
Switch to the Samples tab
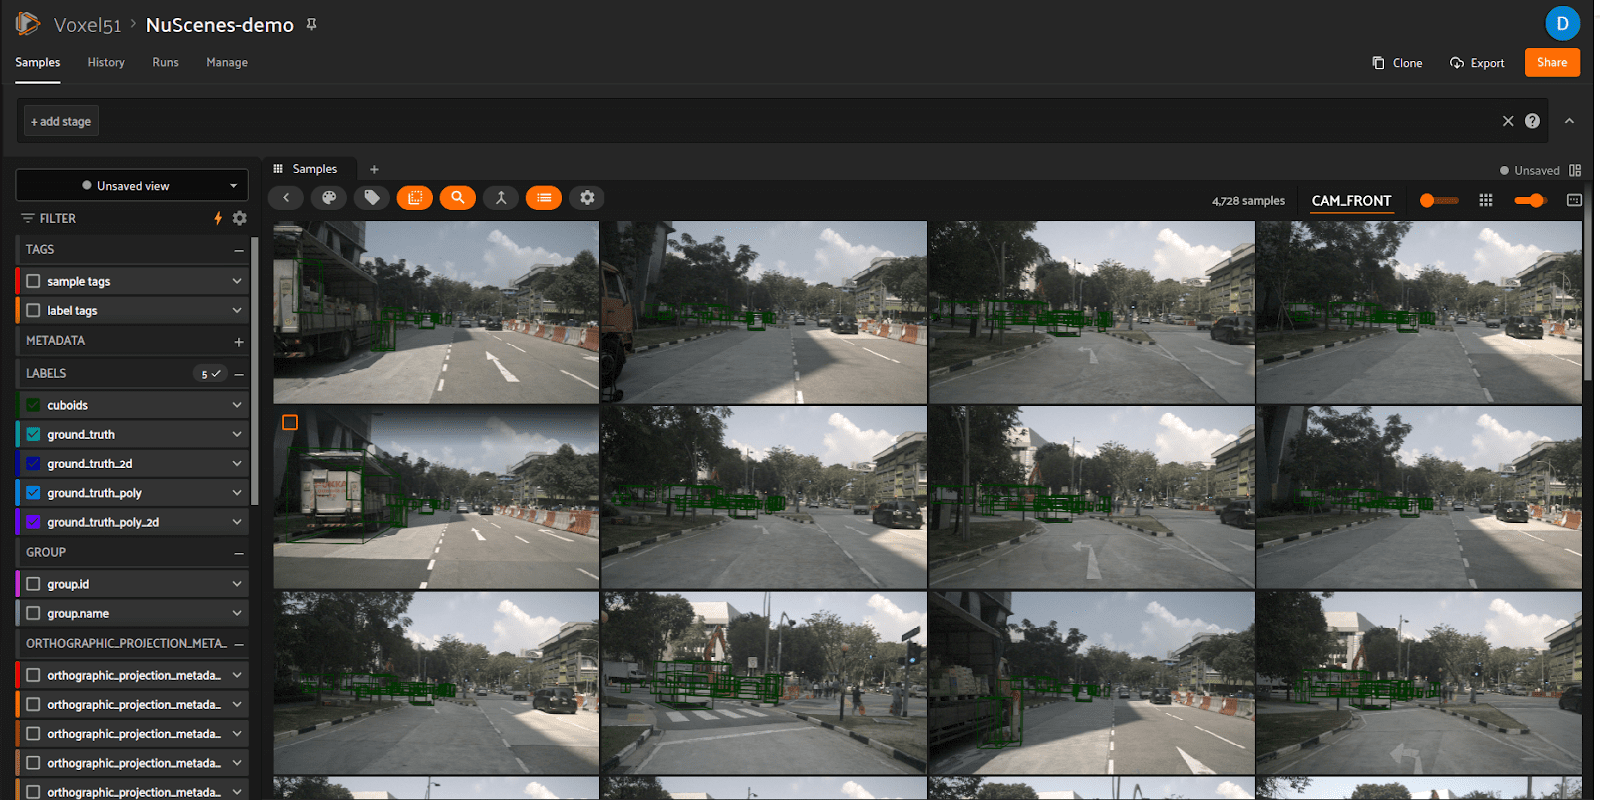(38, 62)
